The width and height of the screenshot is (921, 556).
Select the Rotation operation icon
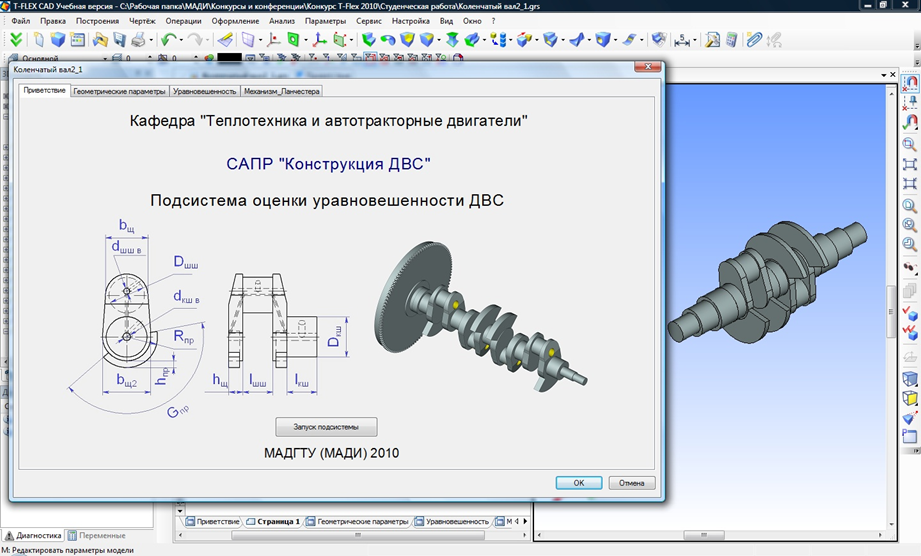(x=388, y=39)
